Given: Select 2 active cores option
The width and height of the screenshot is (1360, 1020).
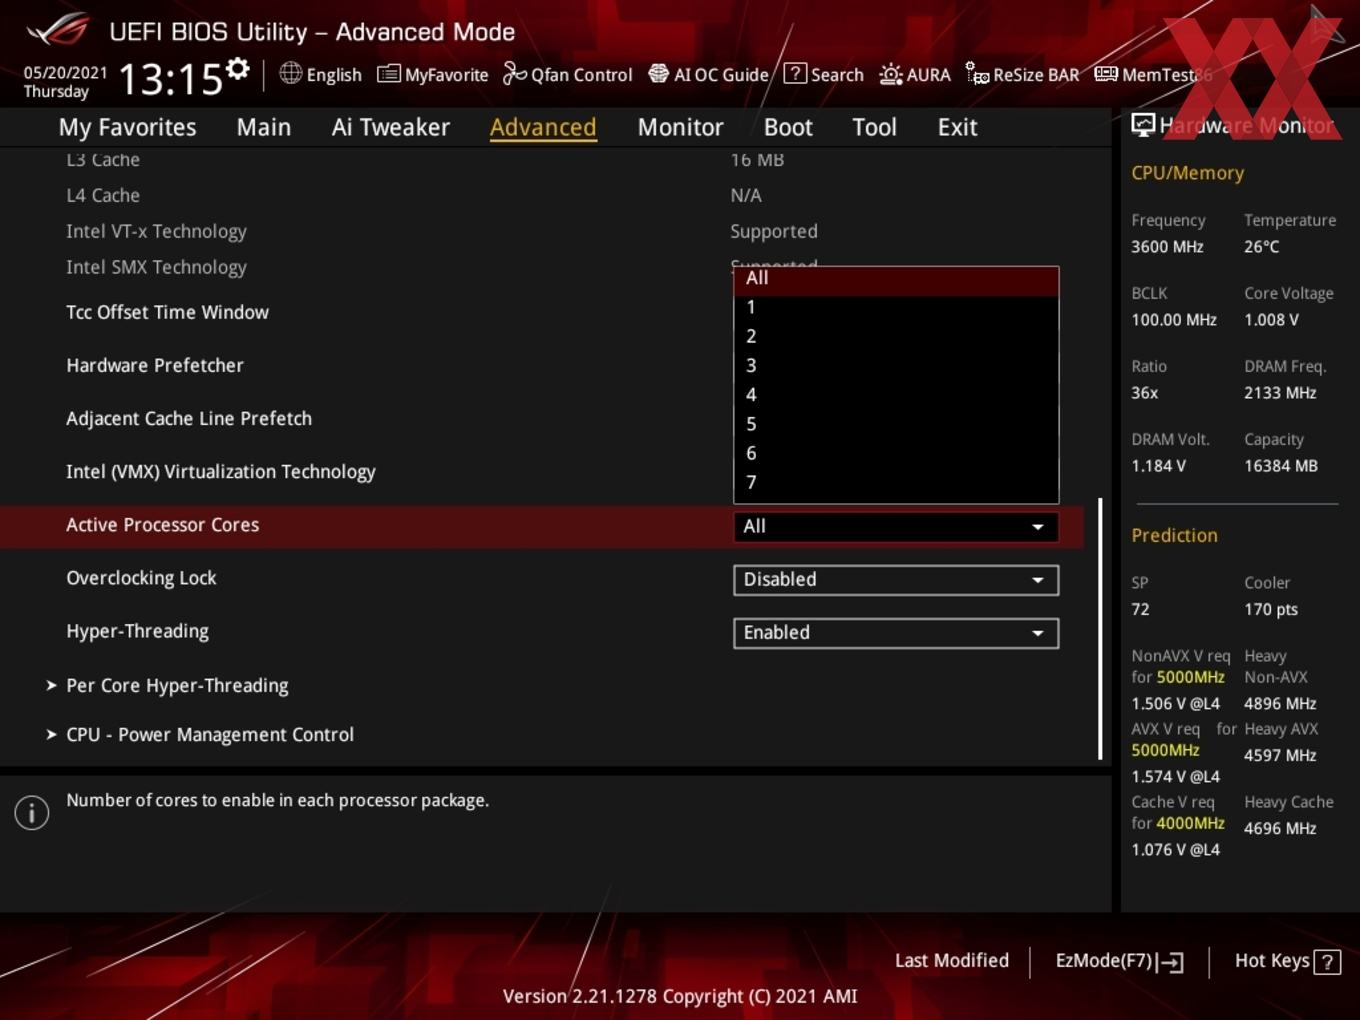Looking at the screenshot, I should pos(896,336).
